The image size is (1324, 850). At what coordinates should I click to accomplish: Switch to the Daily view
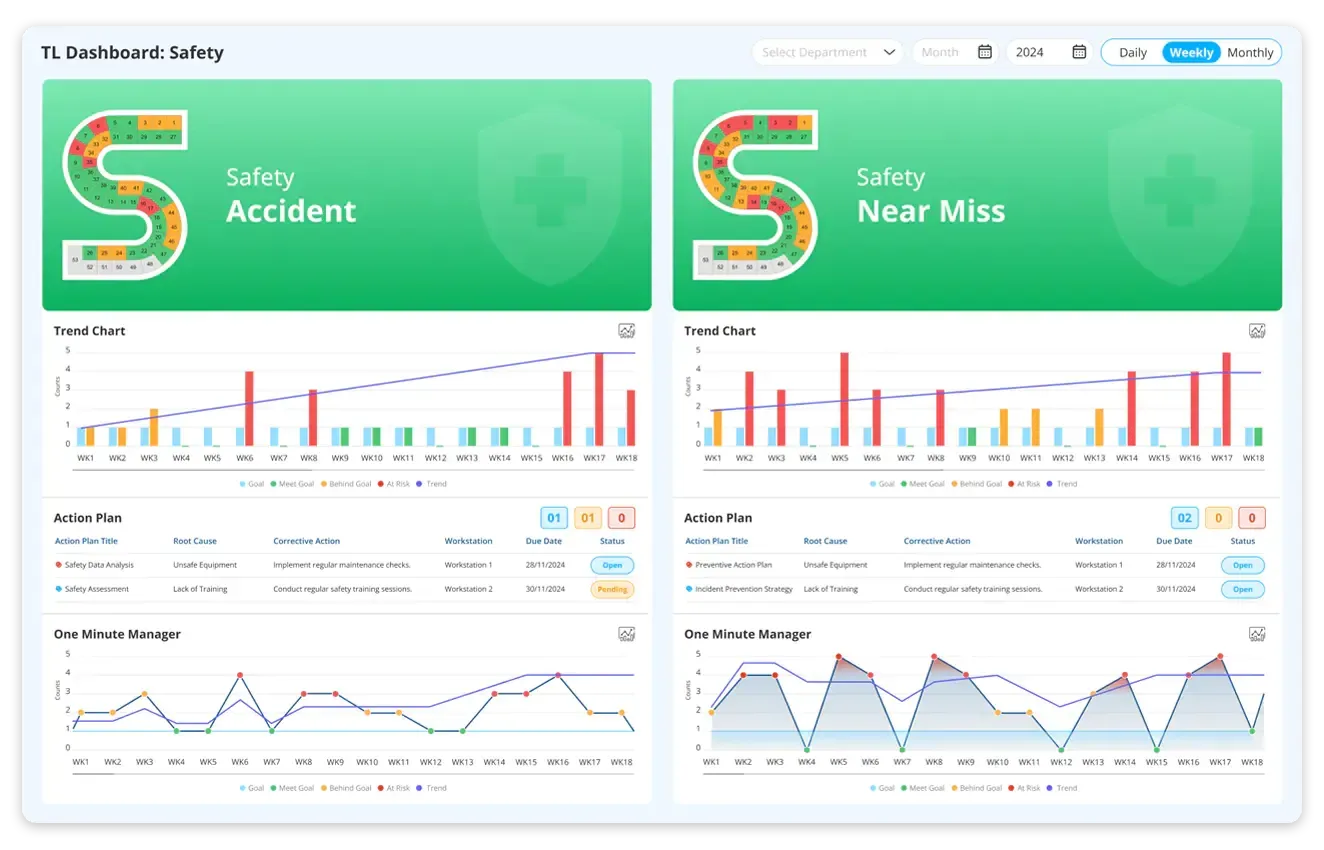[x=1131, y=52]
